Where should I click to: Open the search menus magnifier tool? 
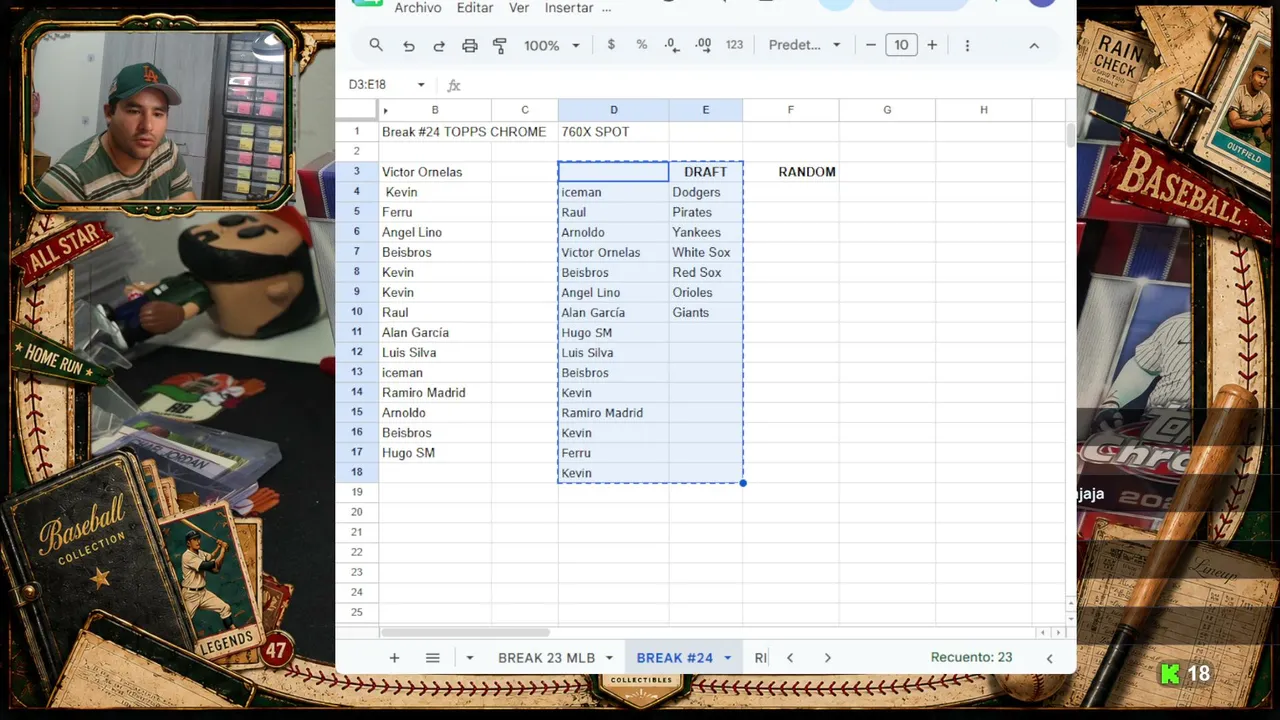pos(376,45)
